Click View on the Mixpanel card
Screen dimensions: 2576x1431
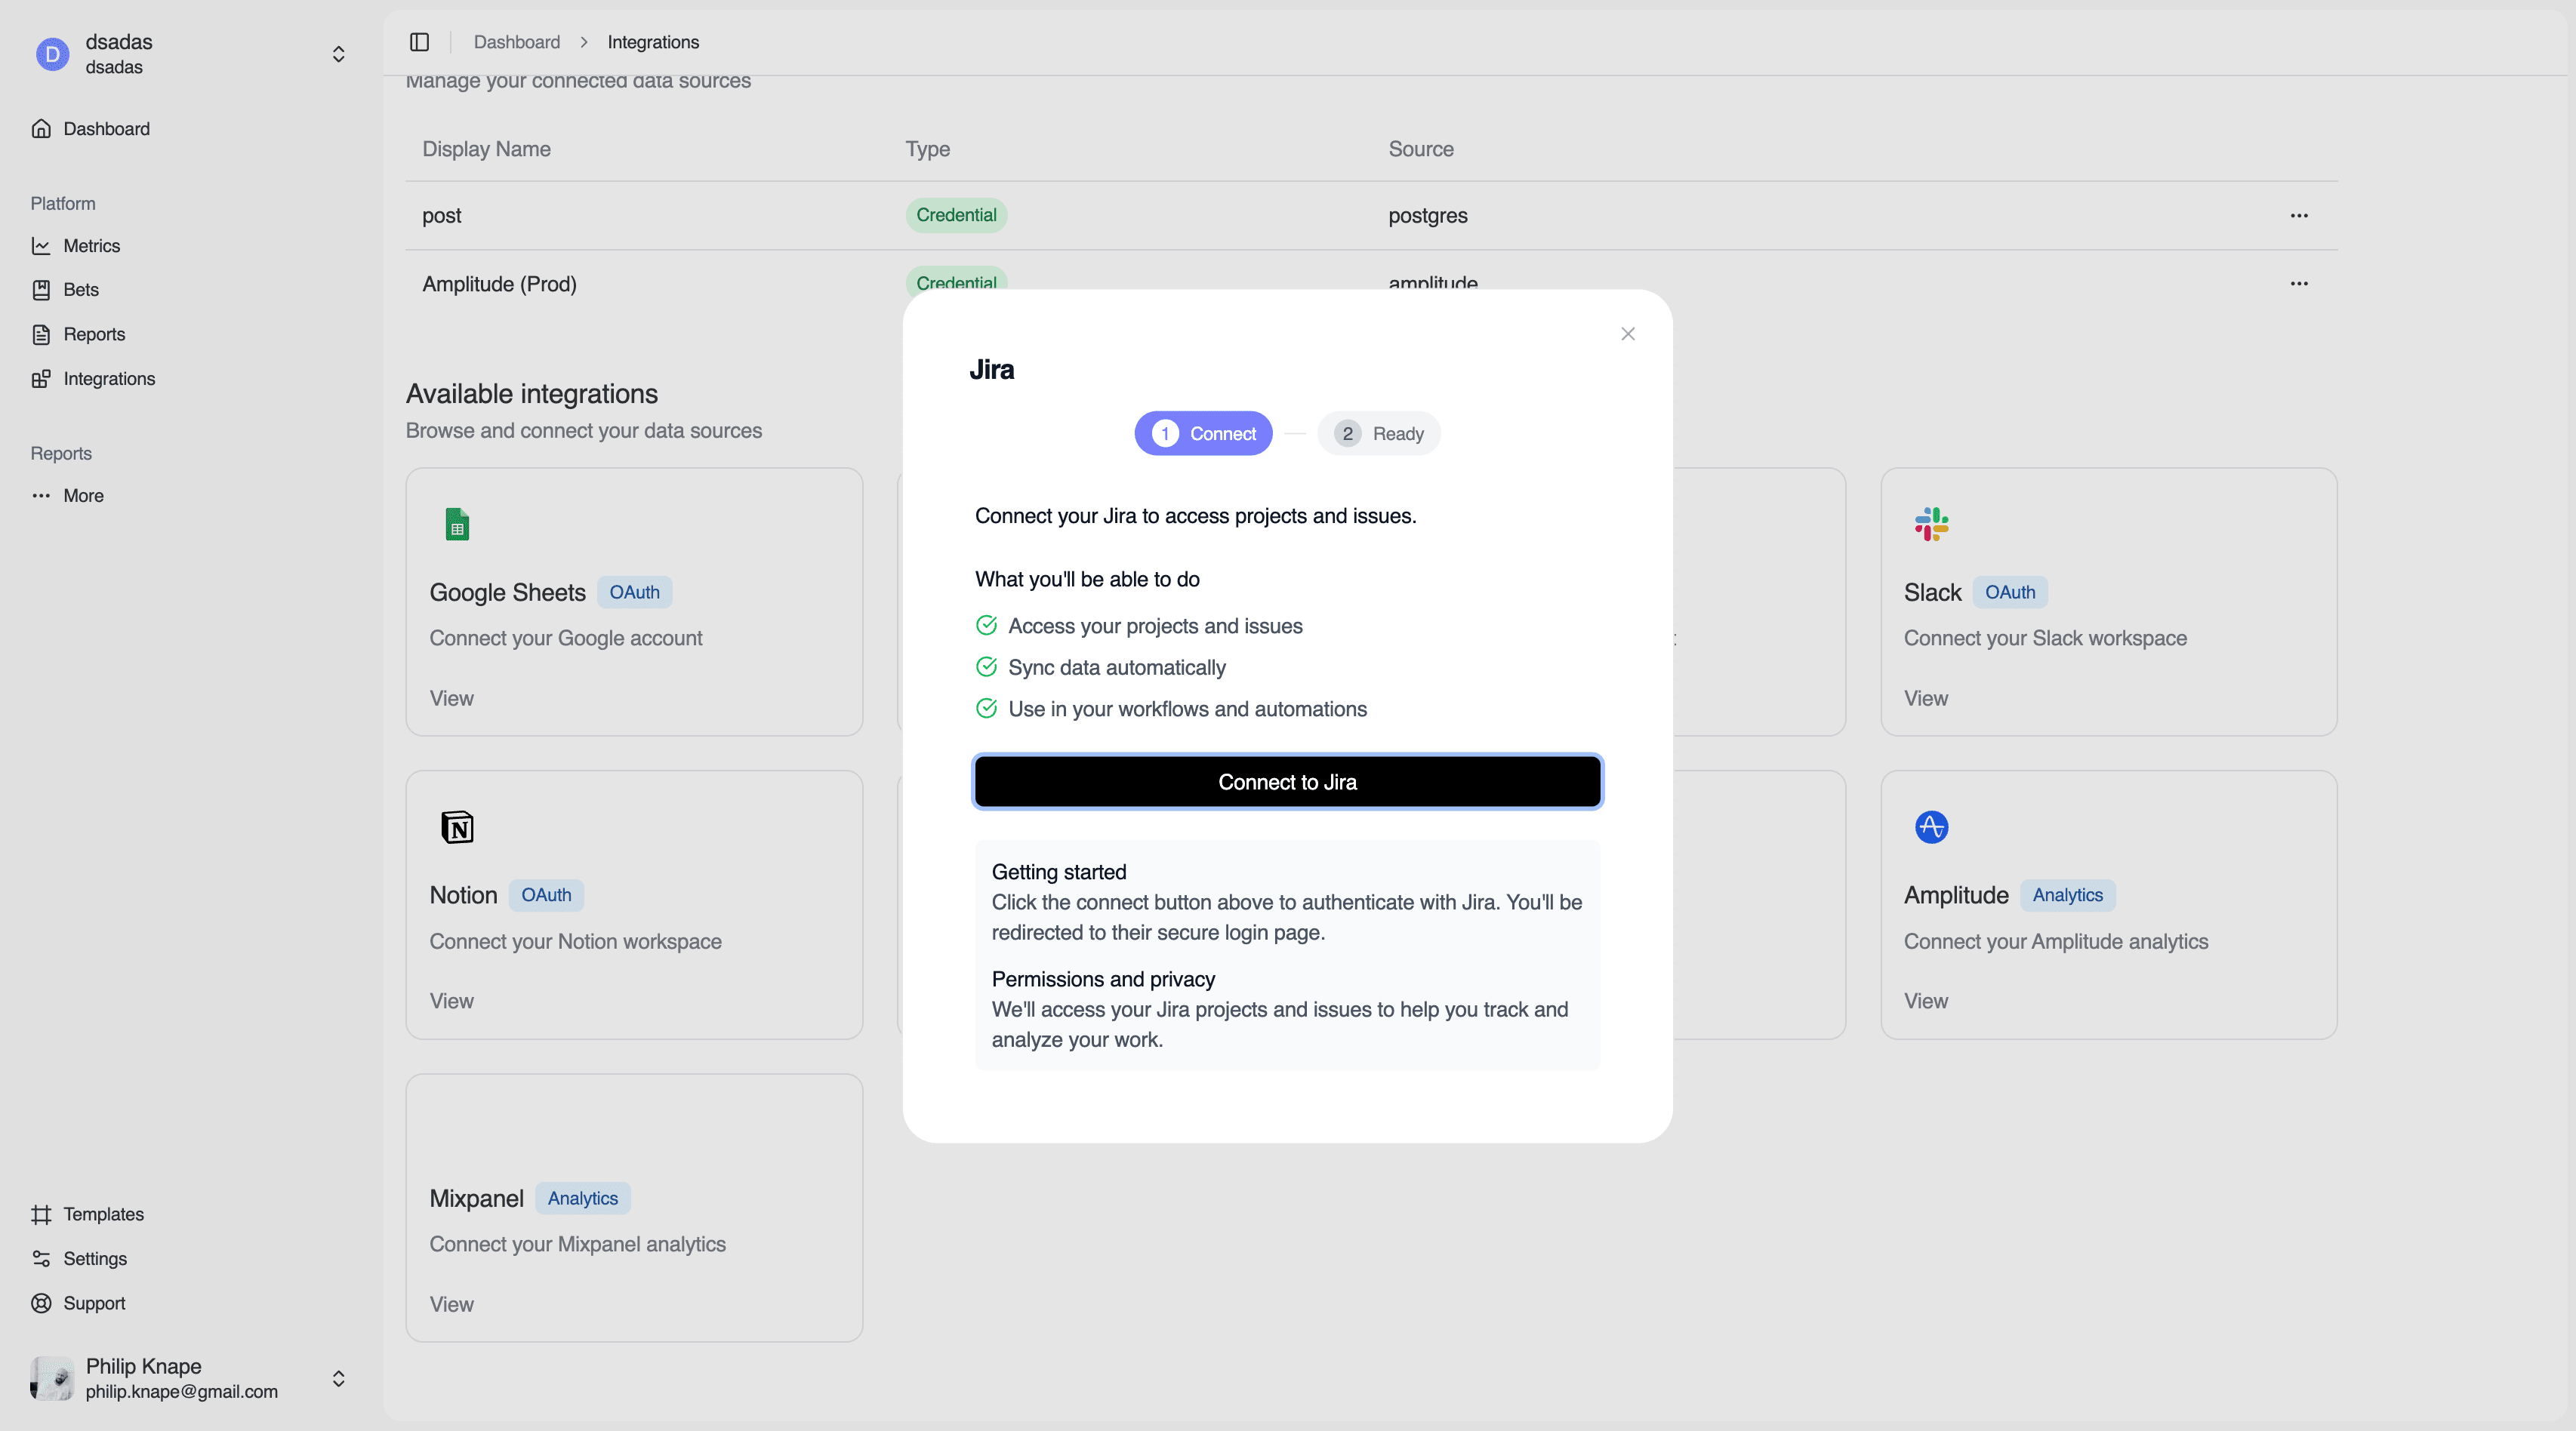451,1304
